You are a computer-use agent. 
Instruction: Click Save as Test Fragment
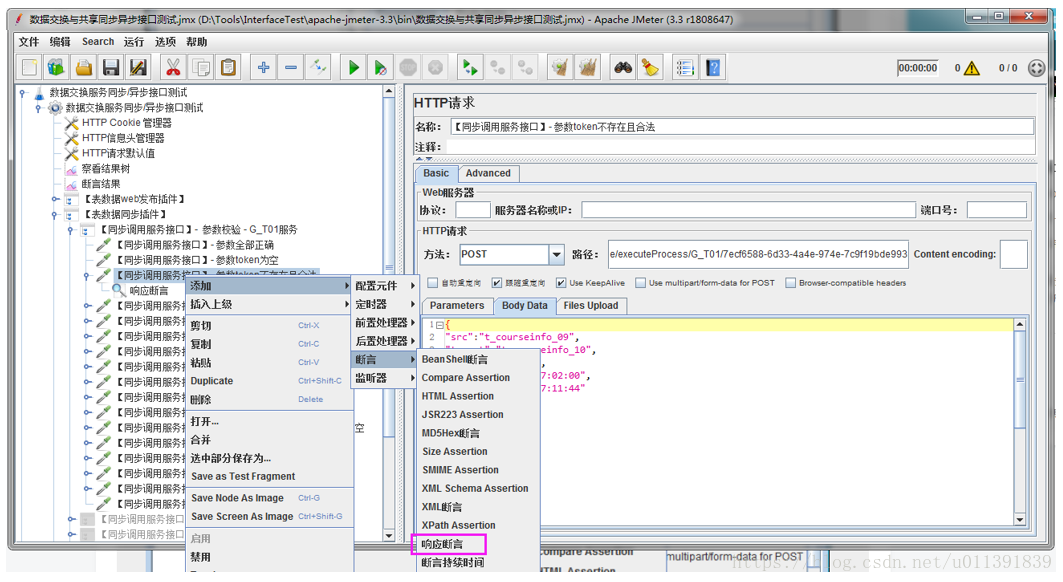(x=269, y=477)
